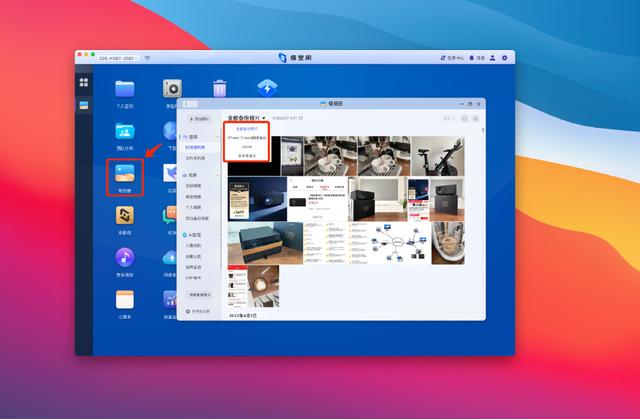Open the dark blue projector photo thumbnail

coord(257,198)
